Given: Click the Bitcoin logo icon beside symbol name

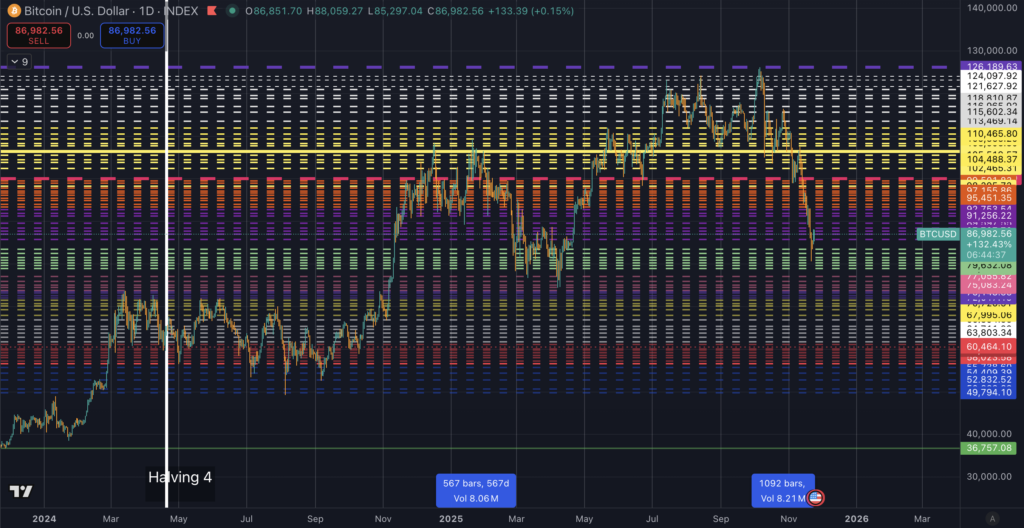Looking at the screenshot, I should (14, 11).
